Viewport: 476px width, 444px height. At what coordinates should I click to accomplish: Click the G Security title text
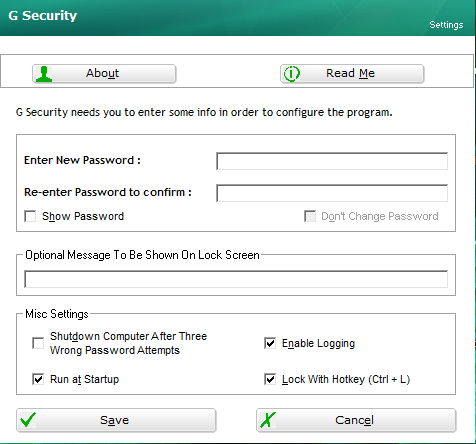tap(43, 15)
